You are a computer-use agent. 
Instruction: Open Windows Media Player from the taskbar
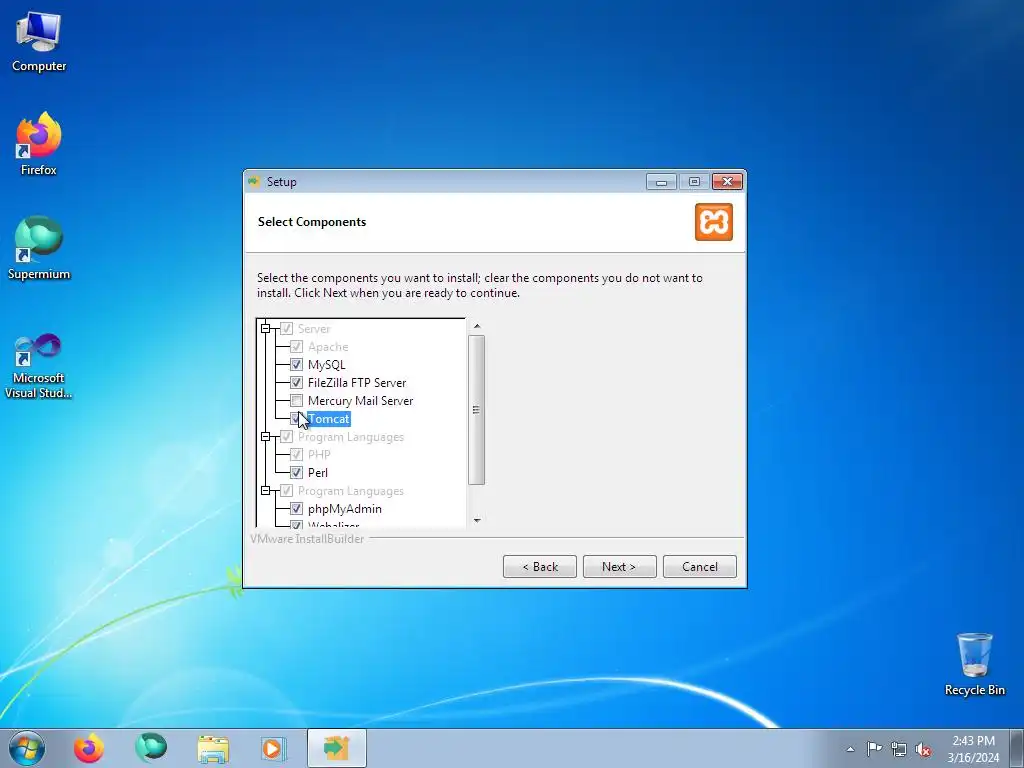click(x=273, y=748)
